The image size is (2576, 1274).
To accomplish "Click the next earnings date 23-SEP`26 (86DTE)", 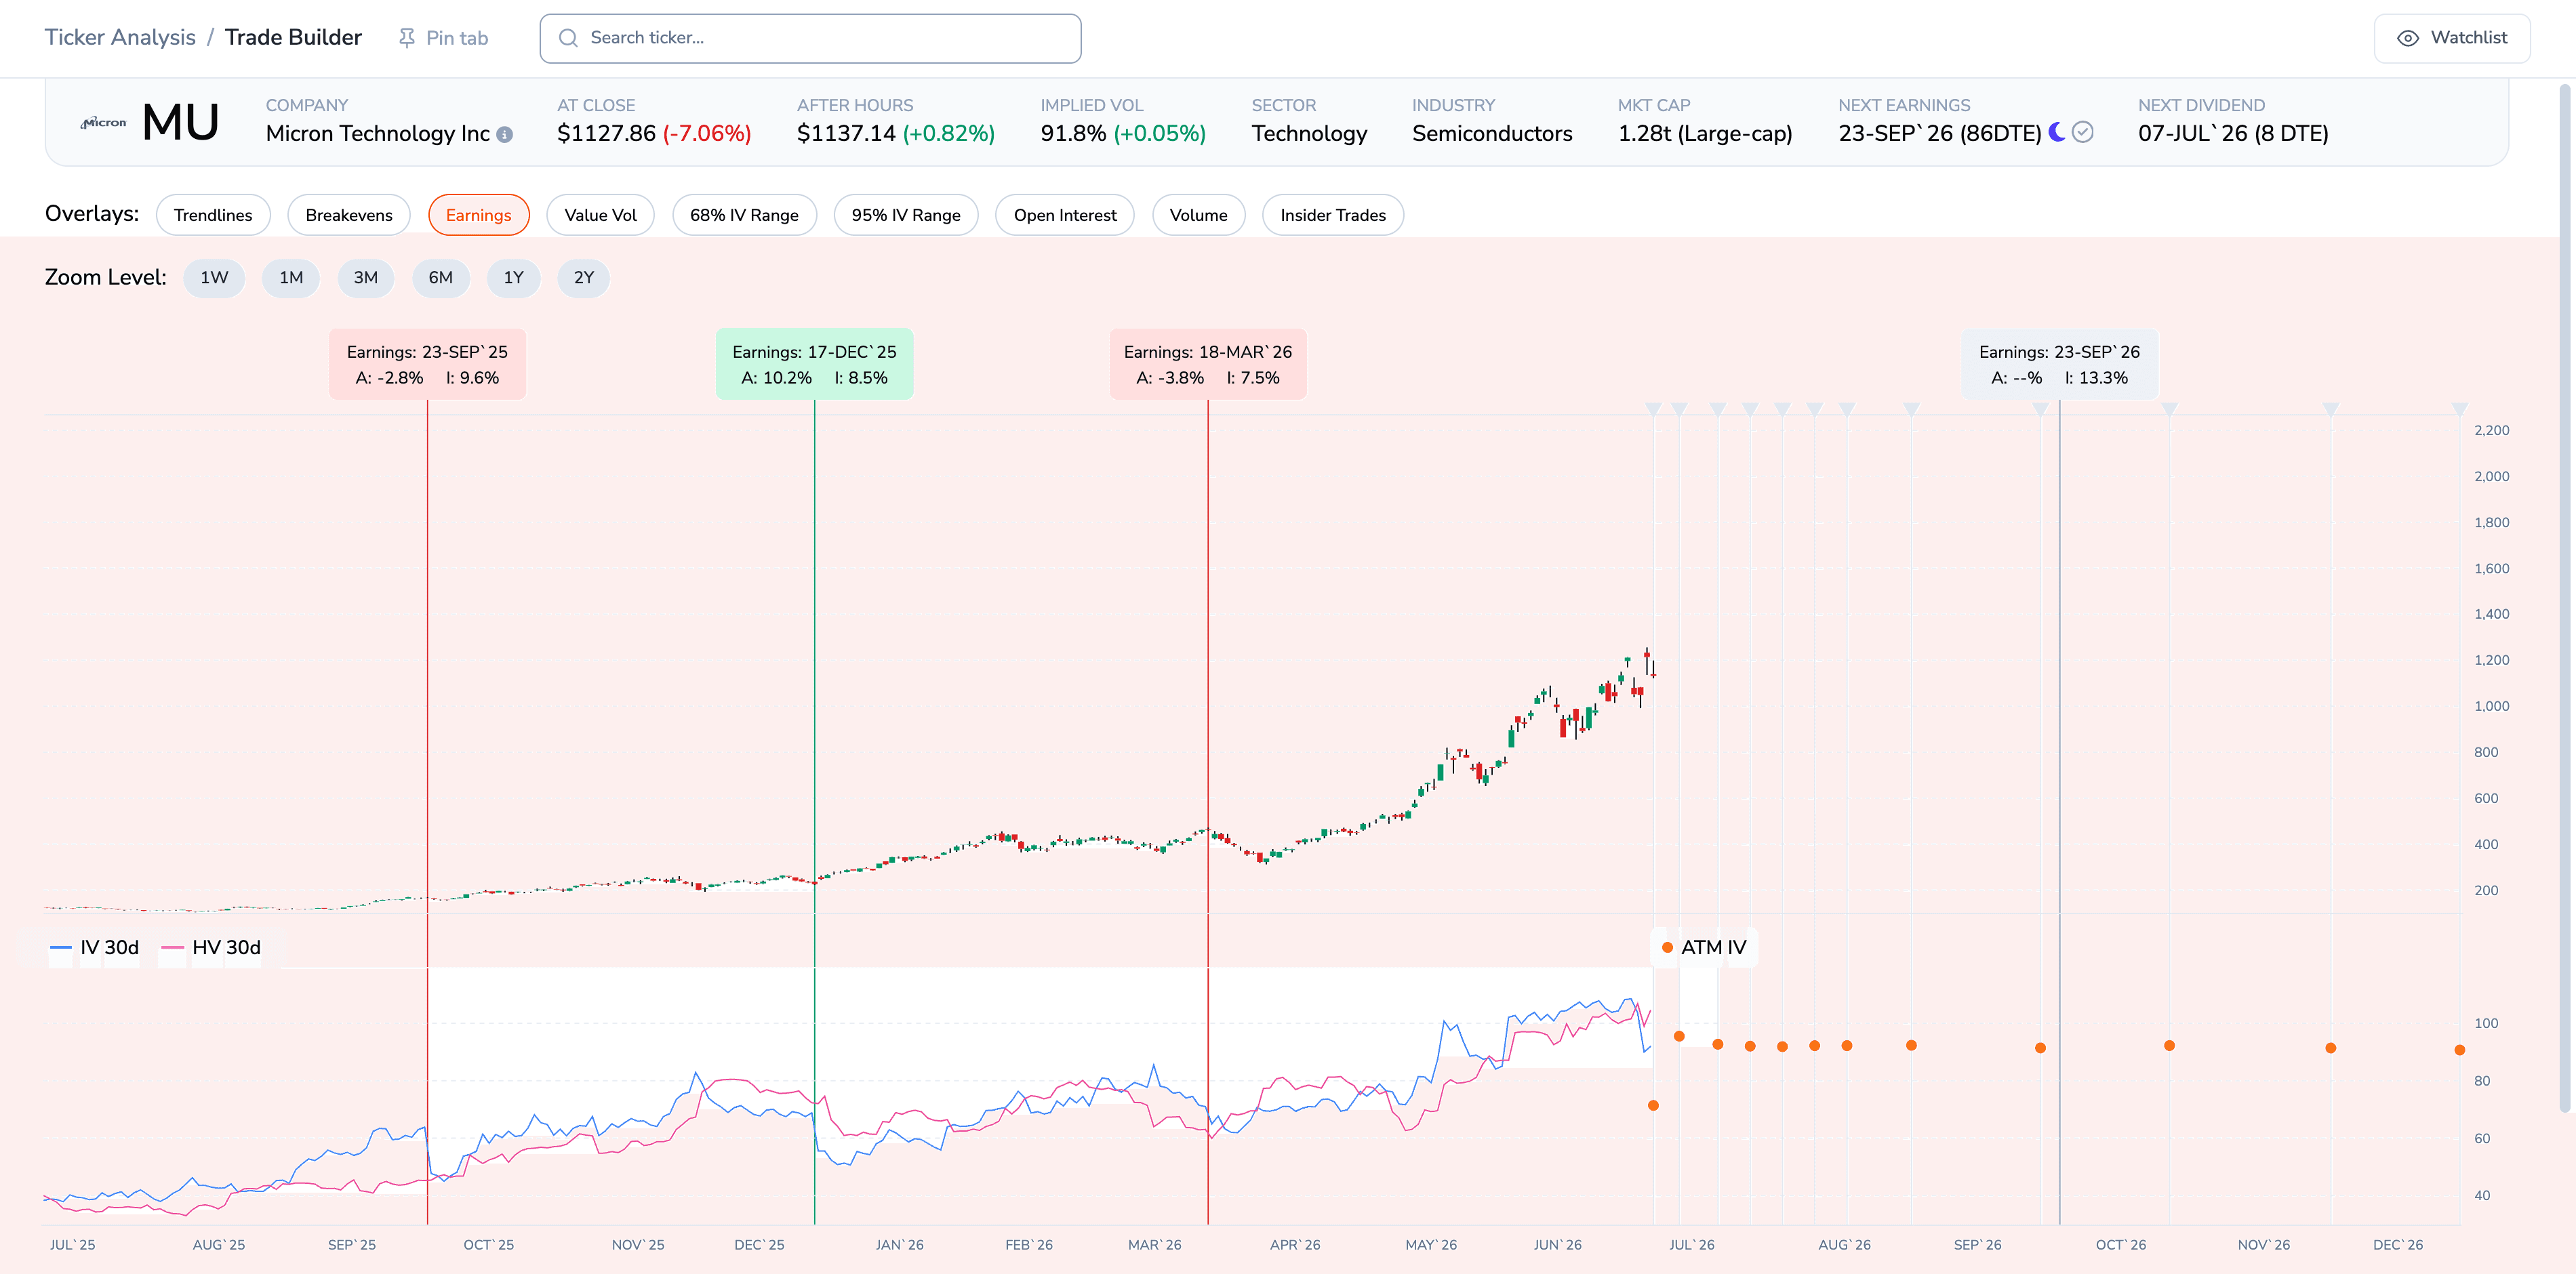I will [x=1940, y=134].
